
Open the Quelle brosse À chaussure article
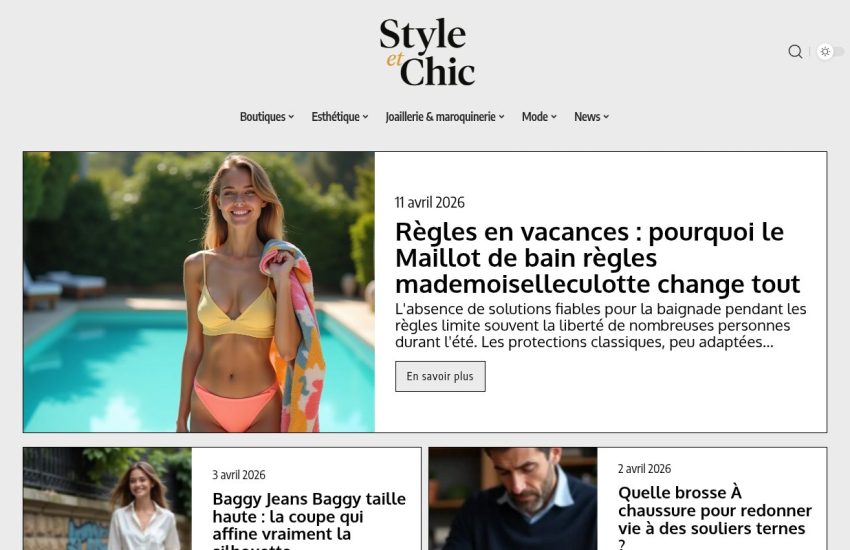[715, 519]
